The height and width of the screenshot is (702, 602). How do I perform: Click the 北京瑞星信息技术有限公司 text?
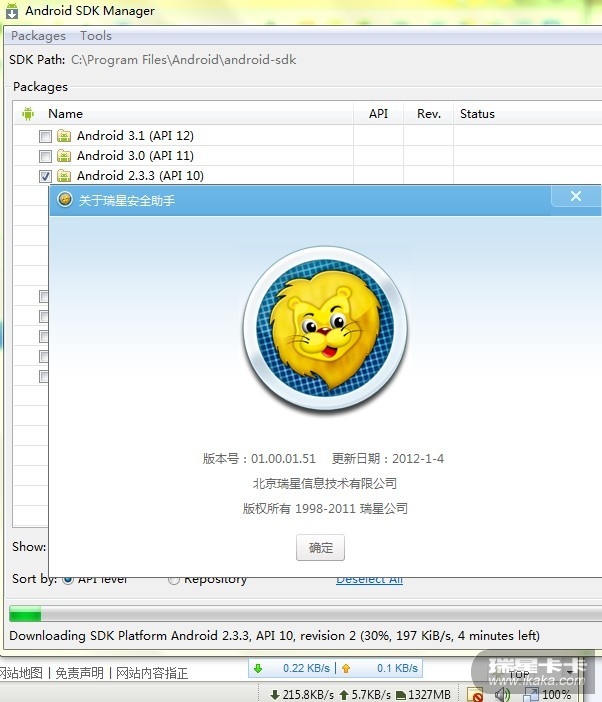tap(325, 484)
